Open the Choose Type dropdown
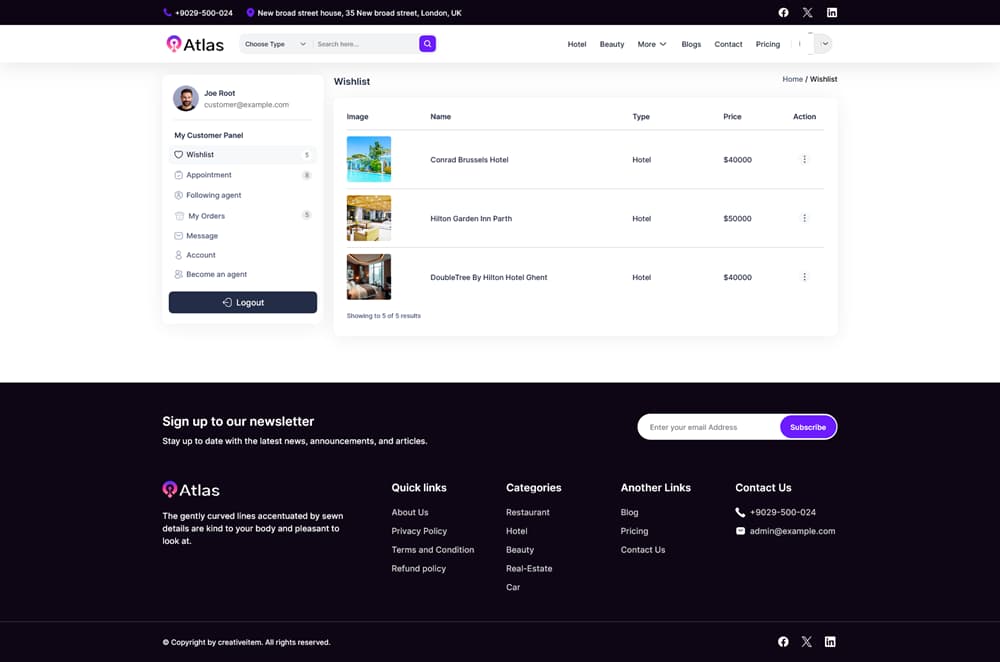The width and height of the screenshot is (1000, 662). coord(276,44)
